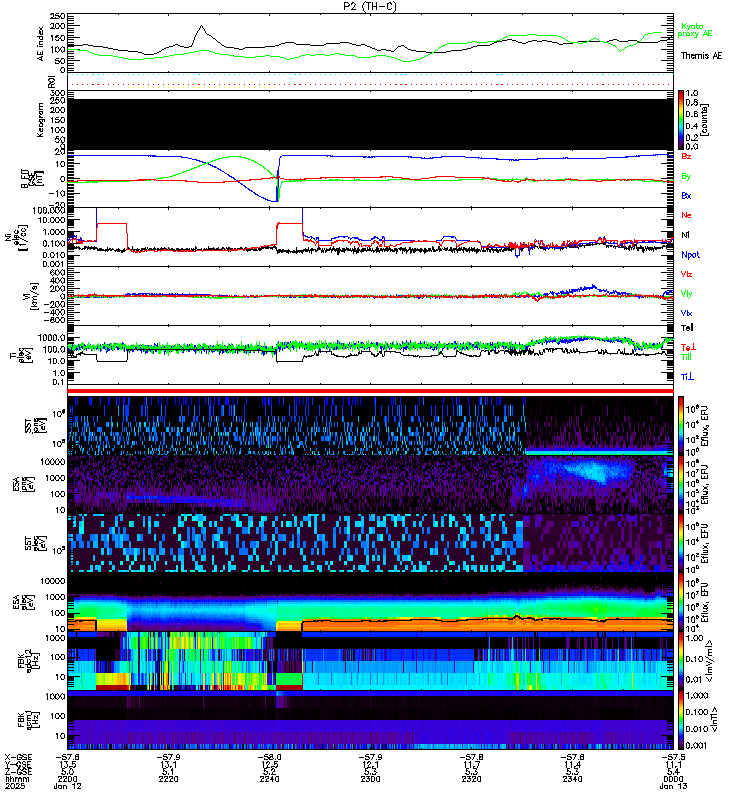Click the blue Bx legend label
The image size is (750, 800).
686,195
